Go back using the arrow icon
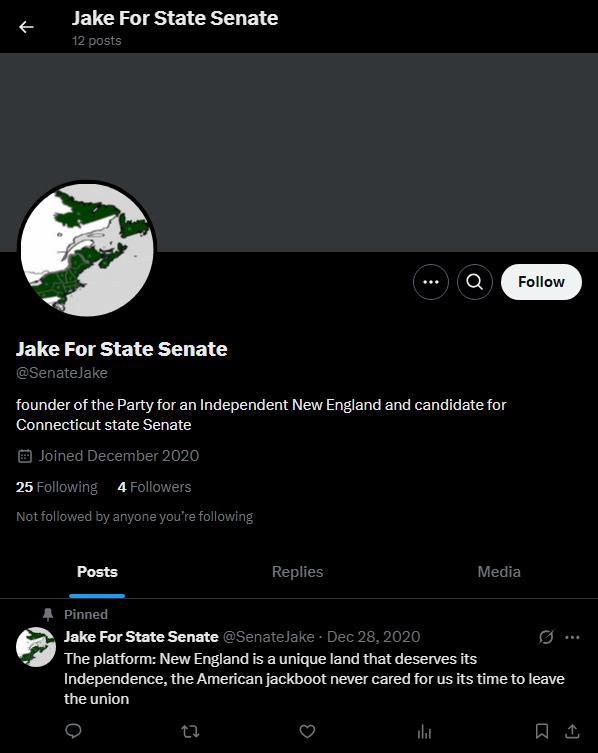This screenshot has height=753, width=598. point(26,27)
